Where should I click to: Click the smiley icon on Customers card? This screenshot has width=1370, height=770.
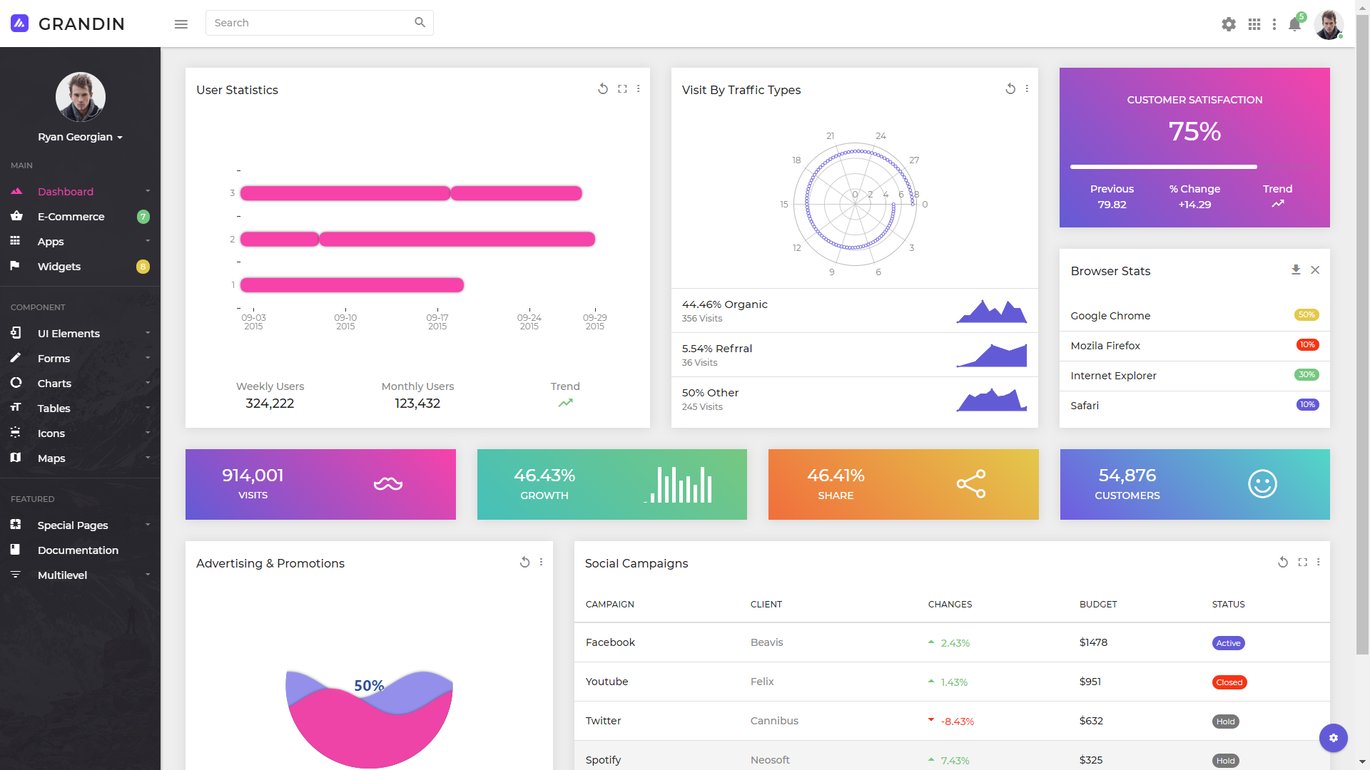click(x=1263, y=484)
